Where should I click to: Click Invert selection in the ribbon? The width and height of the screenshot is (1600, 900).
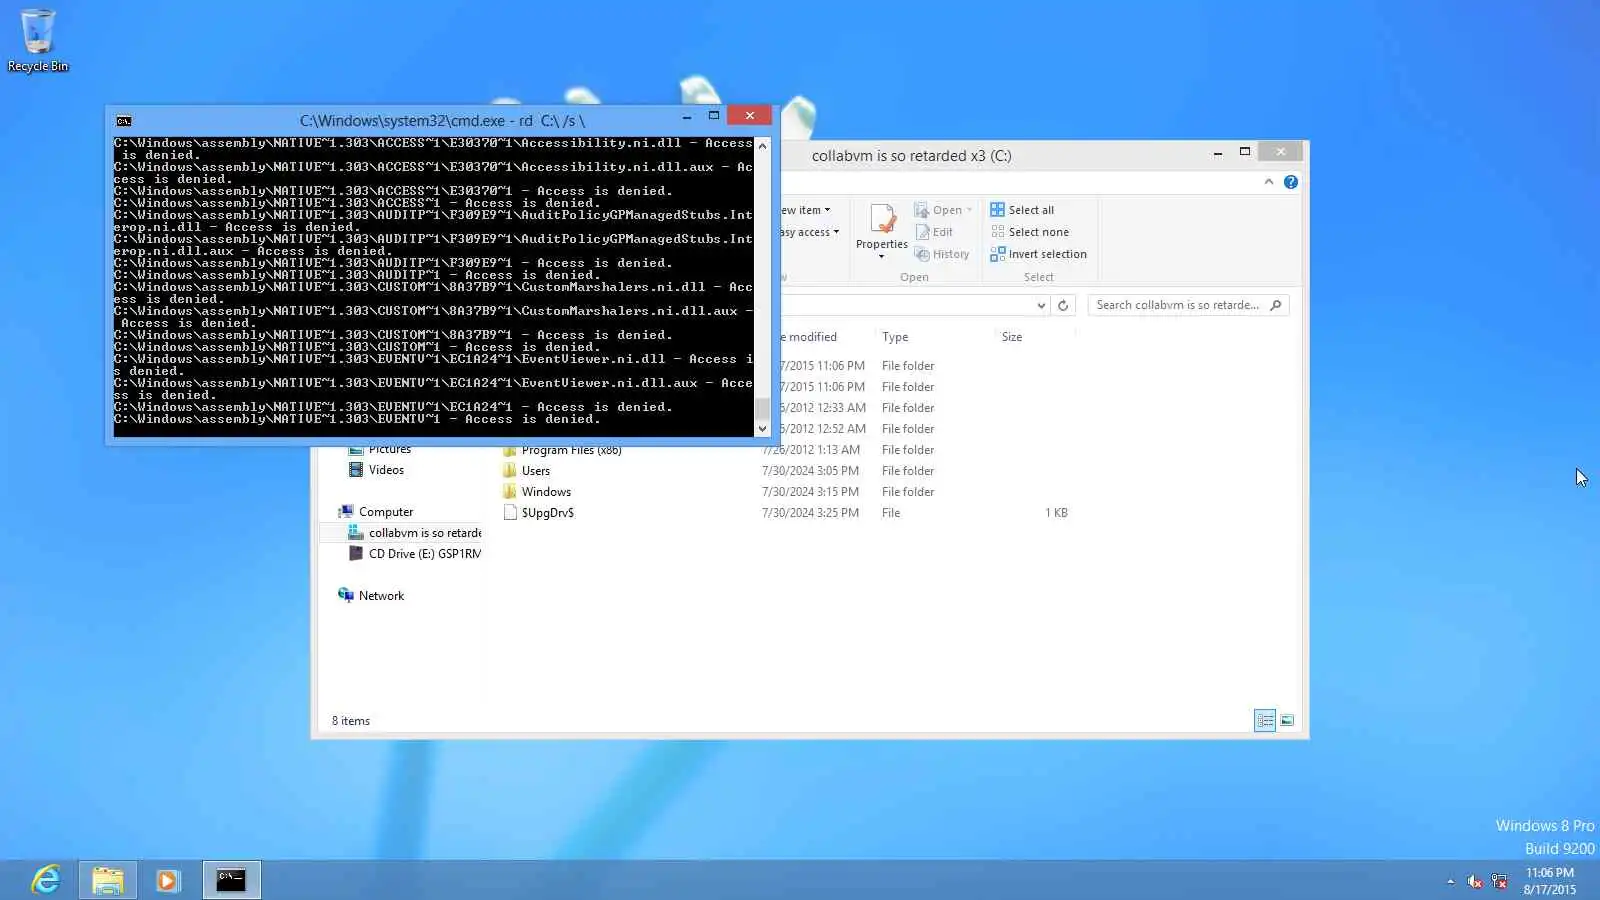pyautogui.click(x=1038, y=254)
